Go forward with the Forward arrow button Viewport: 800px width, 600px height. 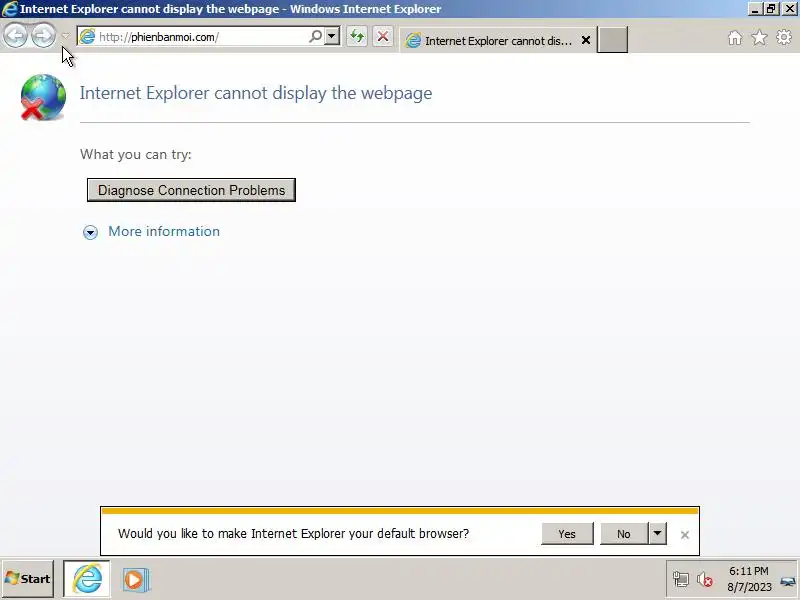click(43, 36)
